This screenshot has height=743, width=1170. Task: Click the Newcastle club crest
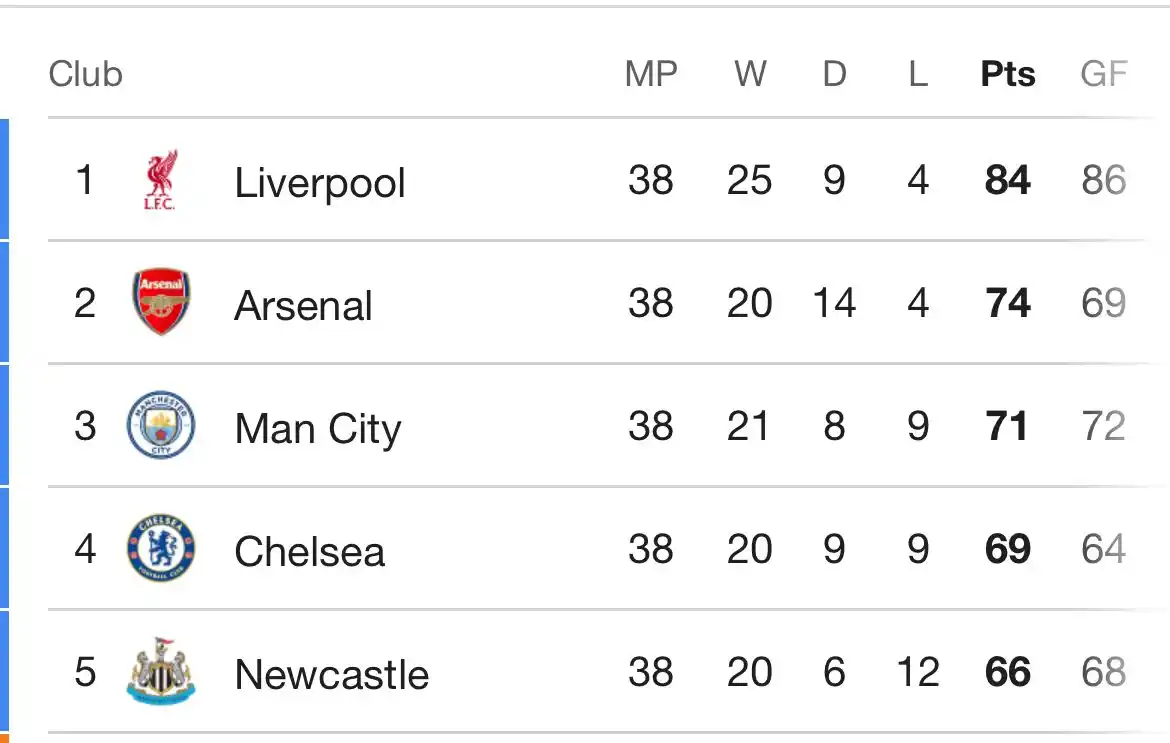(161, 671)
